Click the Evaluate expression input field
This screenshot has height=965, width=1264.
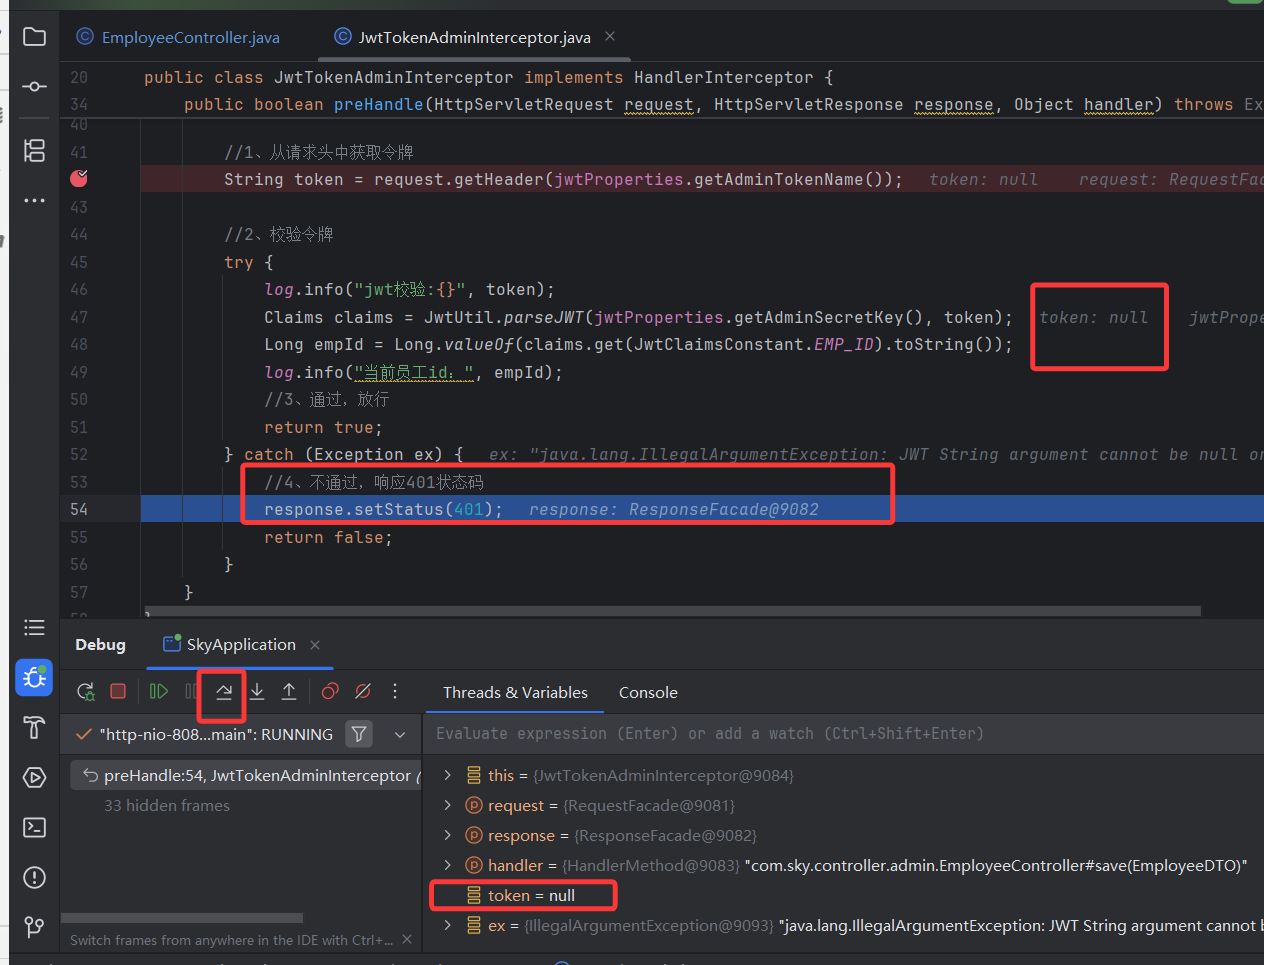point(845,733)
